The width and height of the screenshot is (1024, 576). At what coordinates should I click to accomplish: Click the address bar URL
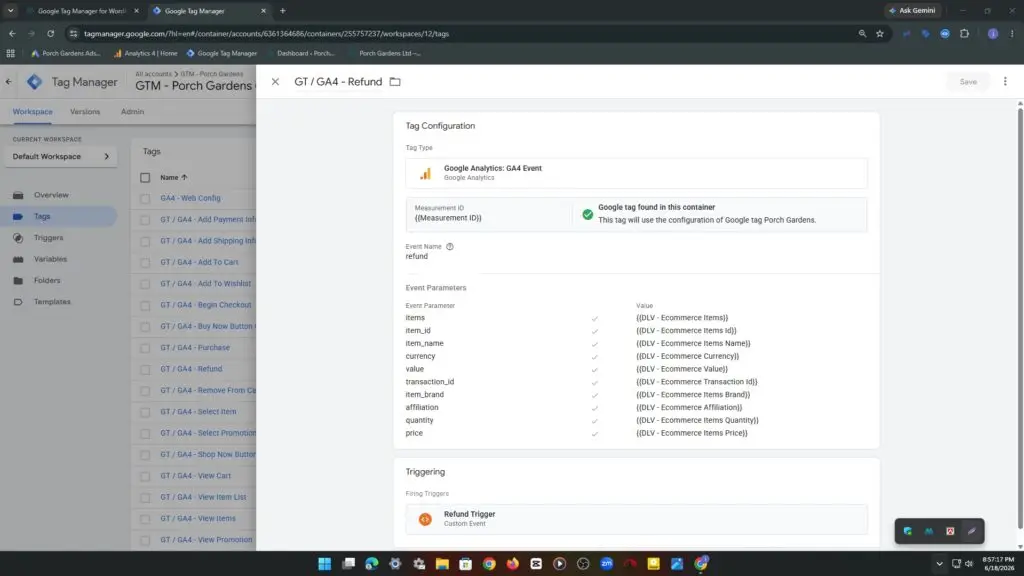(266, 33)
